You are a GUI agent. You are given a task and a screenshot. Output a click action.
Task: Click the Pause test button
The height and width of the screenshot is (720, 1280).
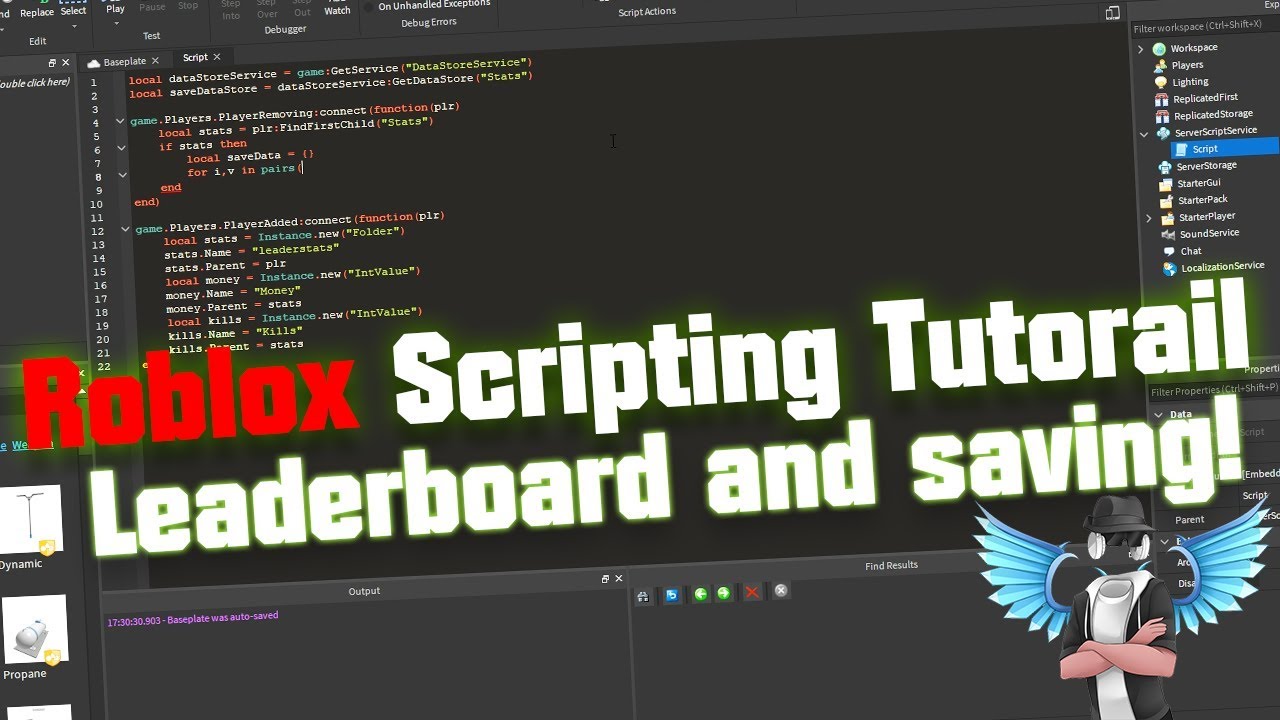pyautogui.click(x=152, y=7)
